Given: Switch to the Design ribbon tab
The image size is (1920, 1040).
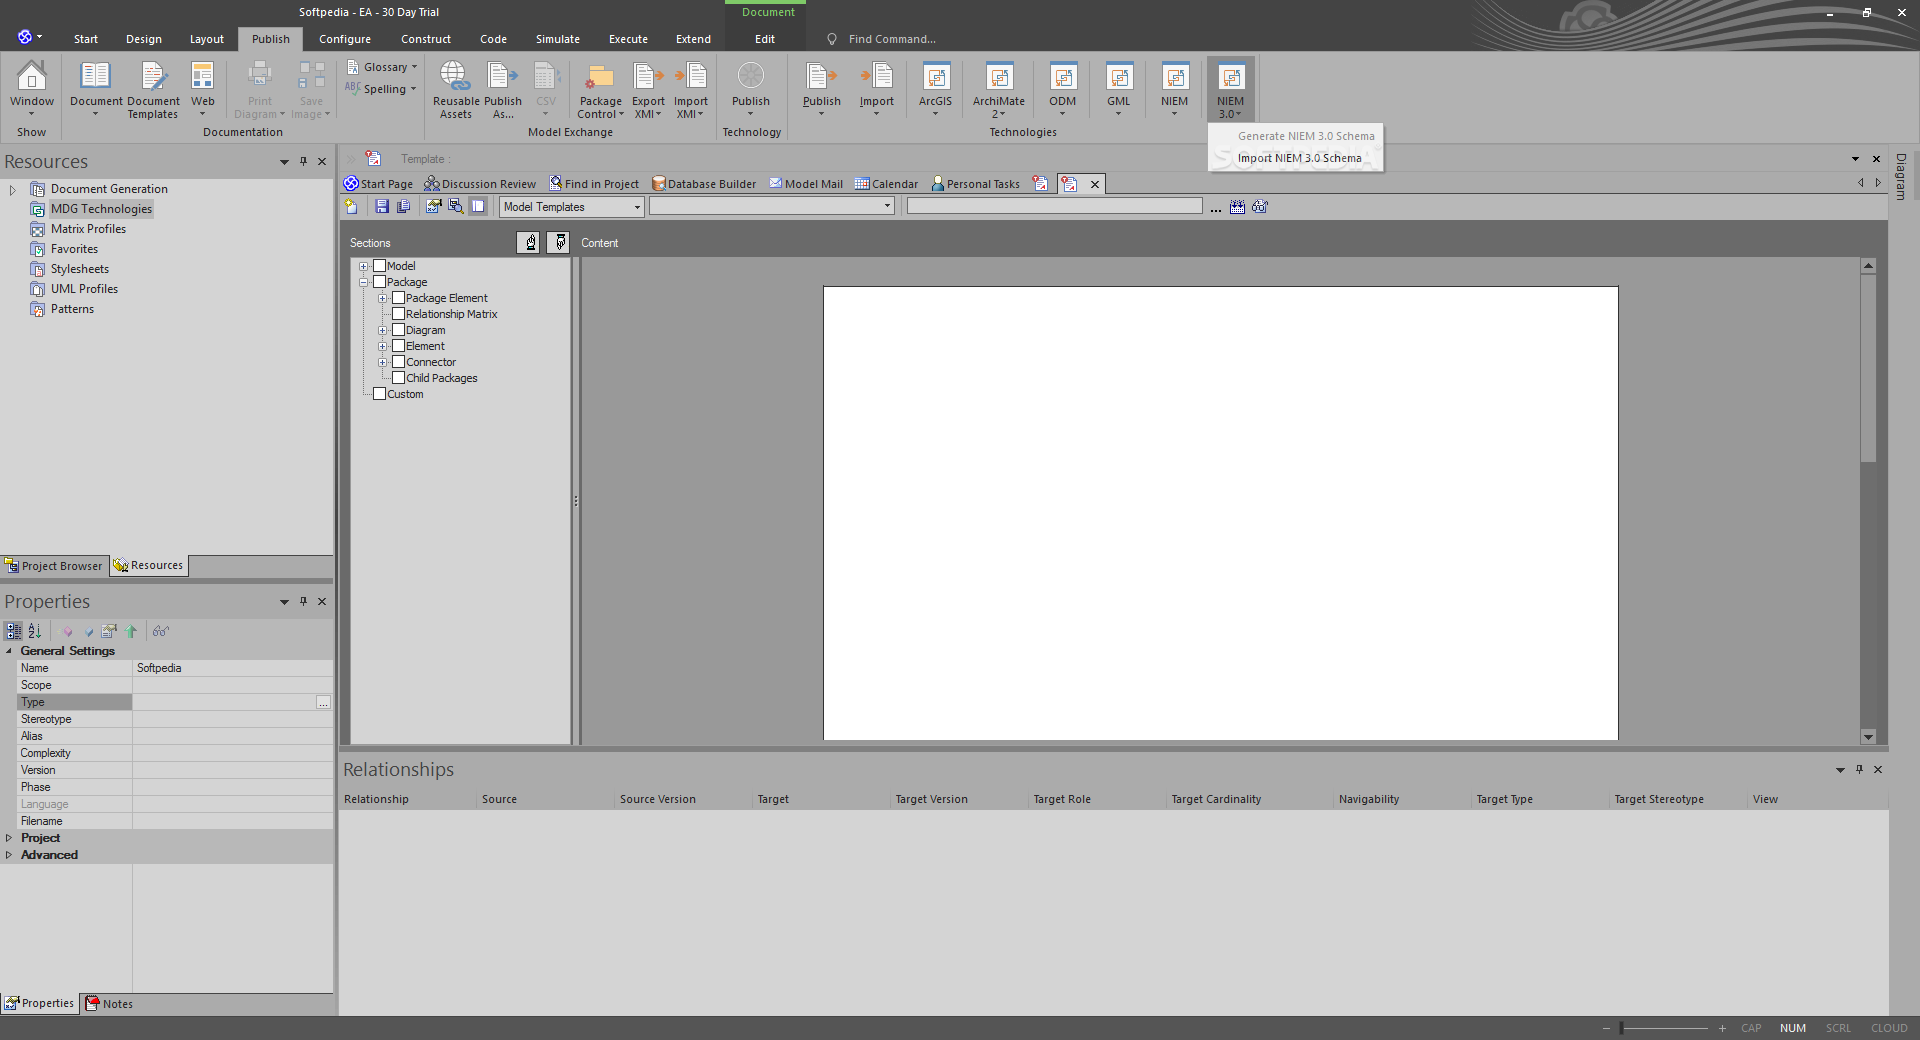Looking at the screenshot, I should (x=144, y=39).
